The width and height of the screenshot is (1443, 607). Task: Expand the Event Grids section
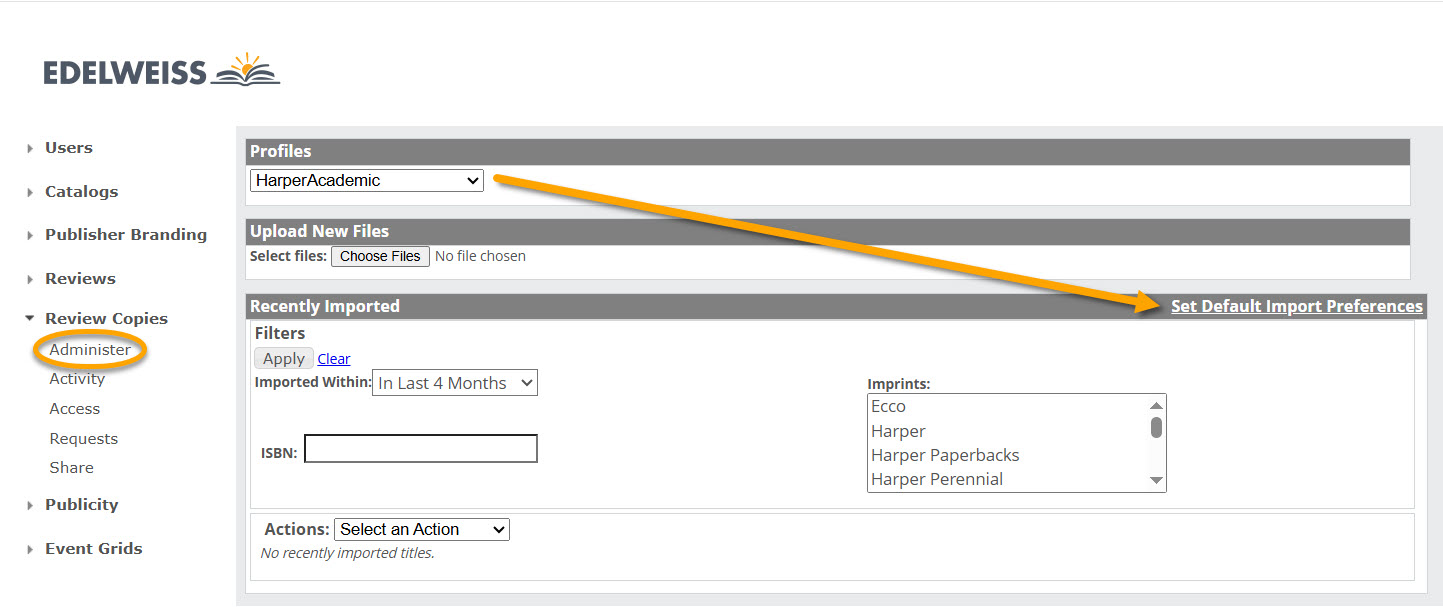click(x=93, y=549)
